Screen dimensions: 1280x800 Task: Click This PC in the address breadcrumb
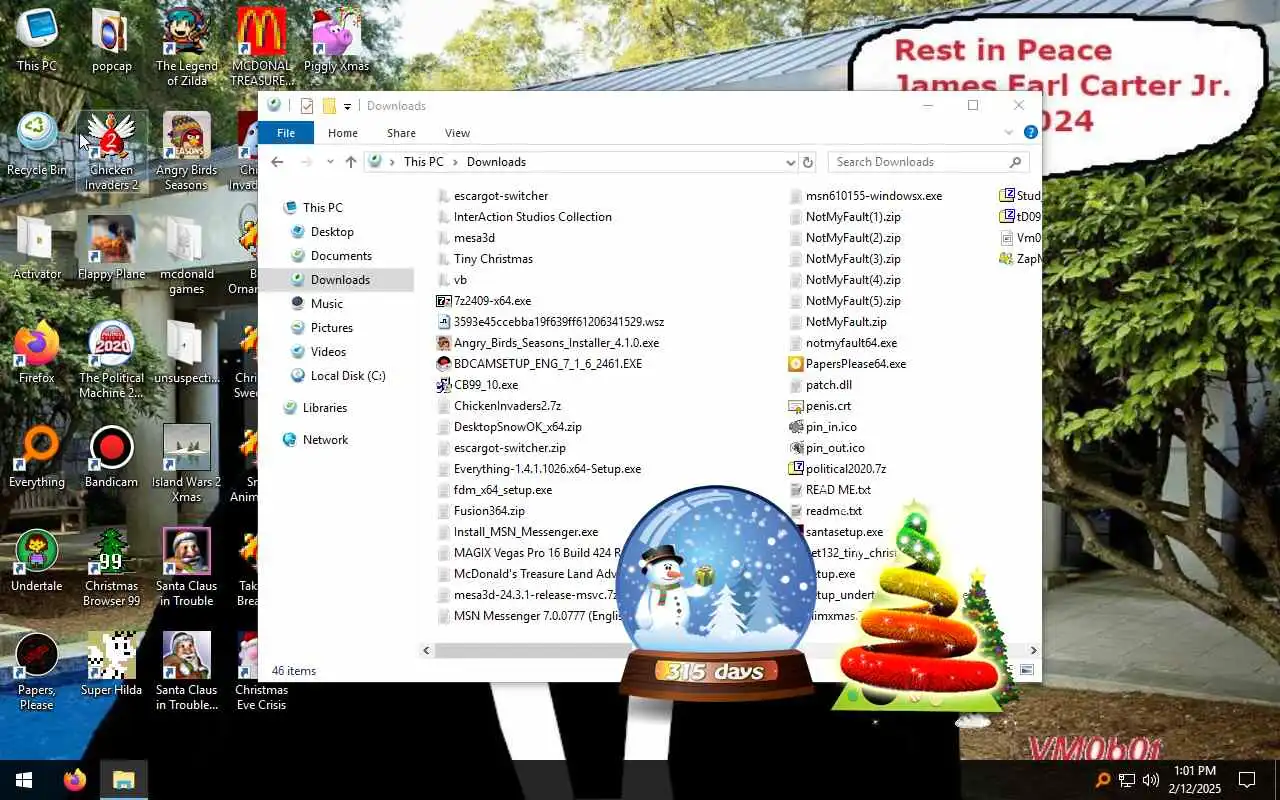pyautogui.click(x=424, y=162)
